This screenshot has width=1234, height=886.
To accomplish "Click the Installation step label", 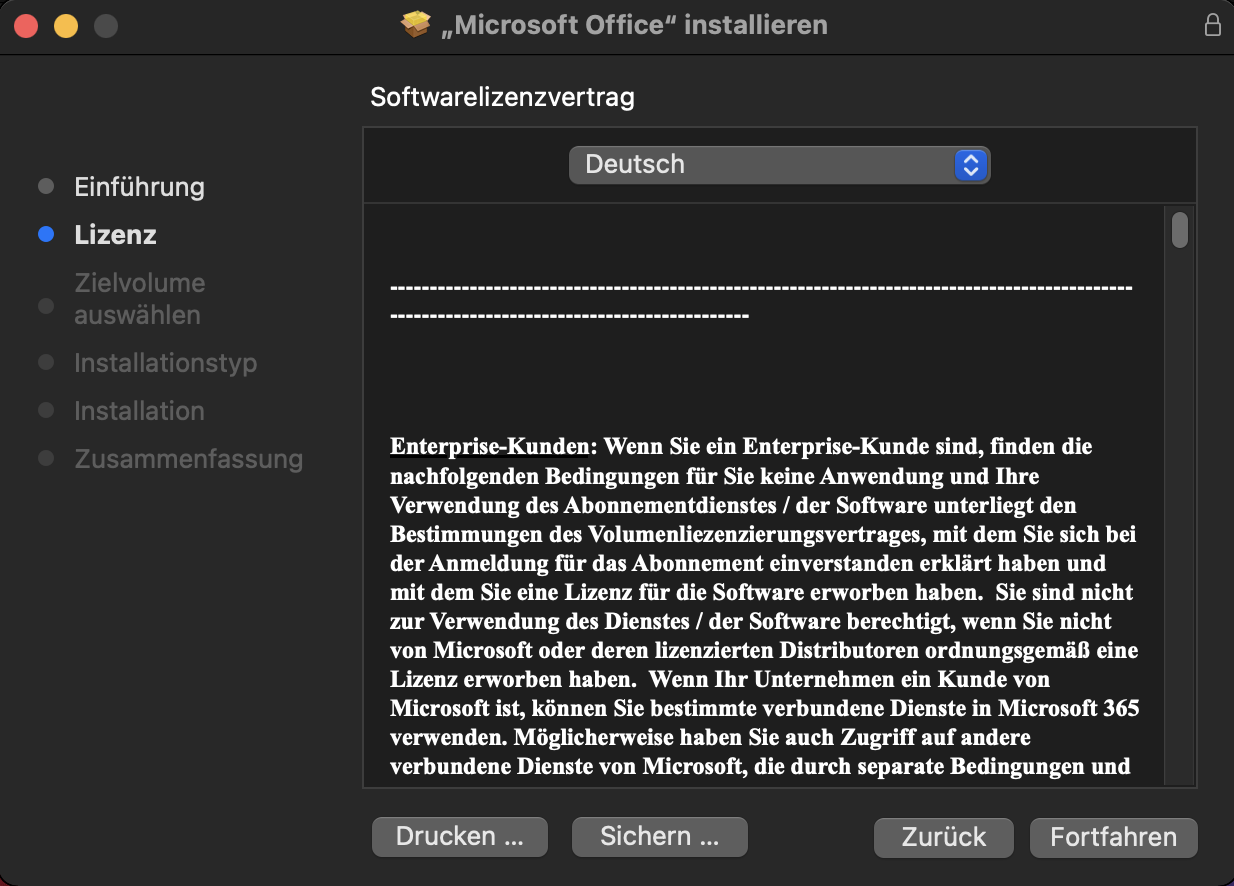I will (x=139, y=411).
